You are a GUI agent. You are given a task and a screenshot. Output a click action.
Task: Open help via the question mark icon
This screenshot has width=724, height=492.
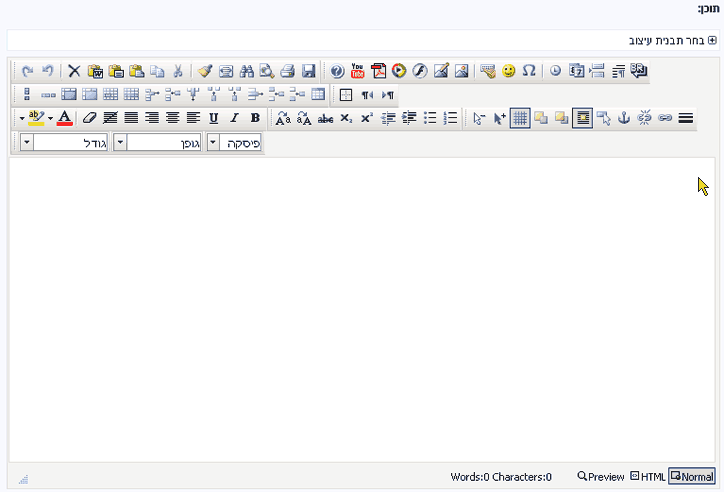point(337,71)
